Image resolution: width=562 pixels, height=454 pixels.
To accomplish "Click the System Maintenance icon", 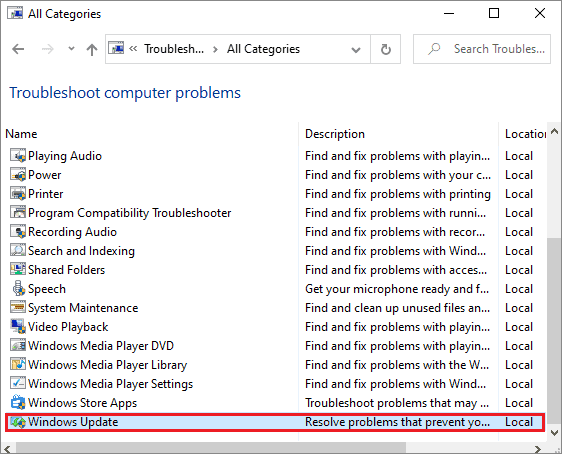I will point(18,307).
